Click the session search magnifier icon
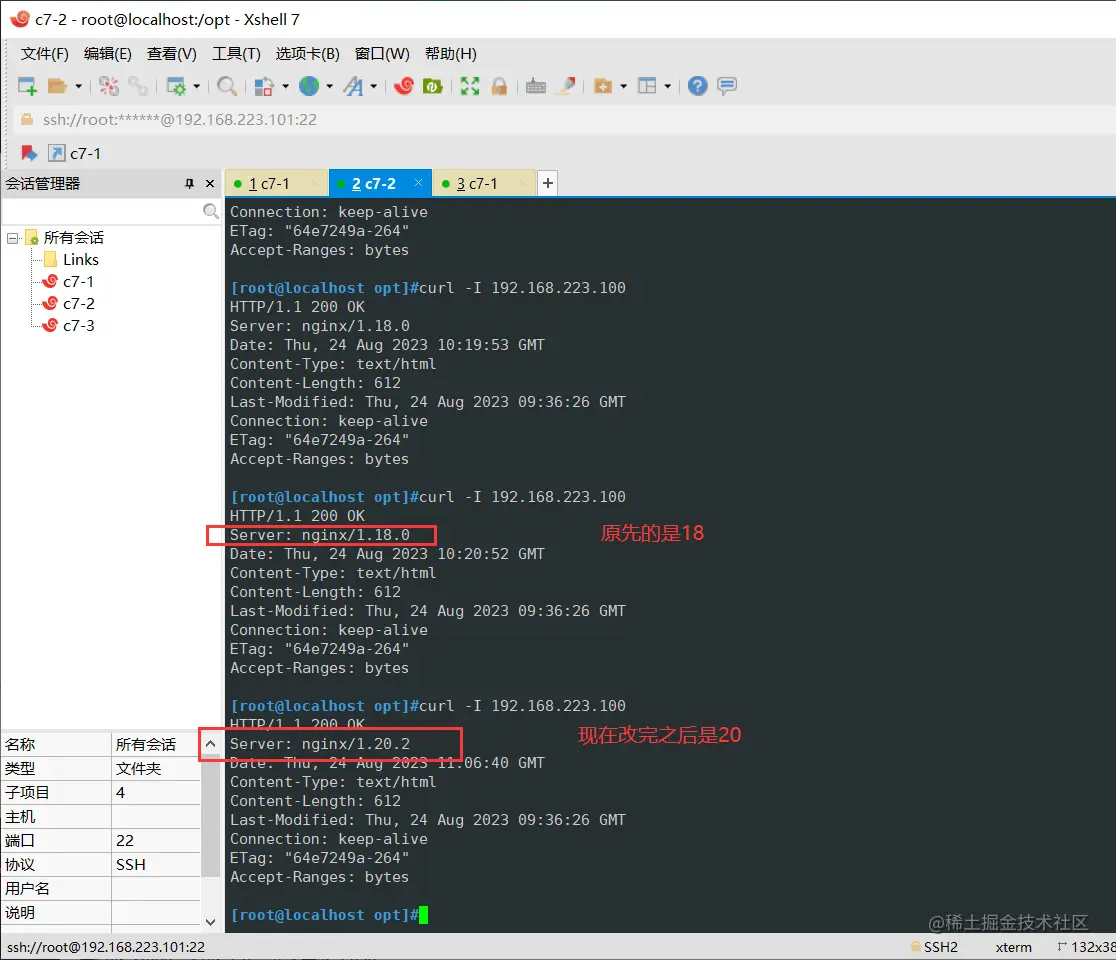 [211, 211]
